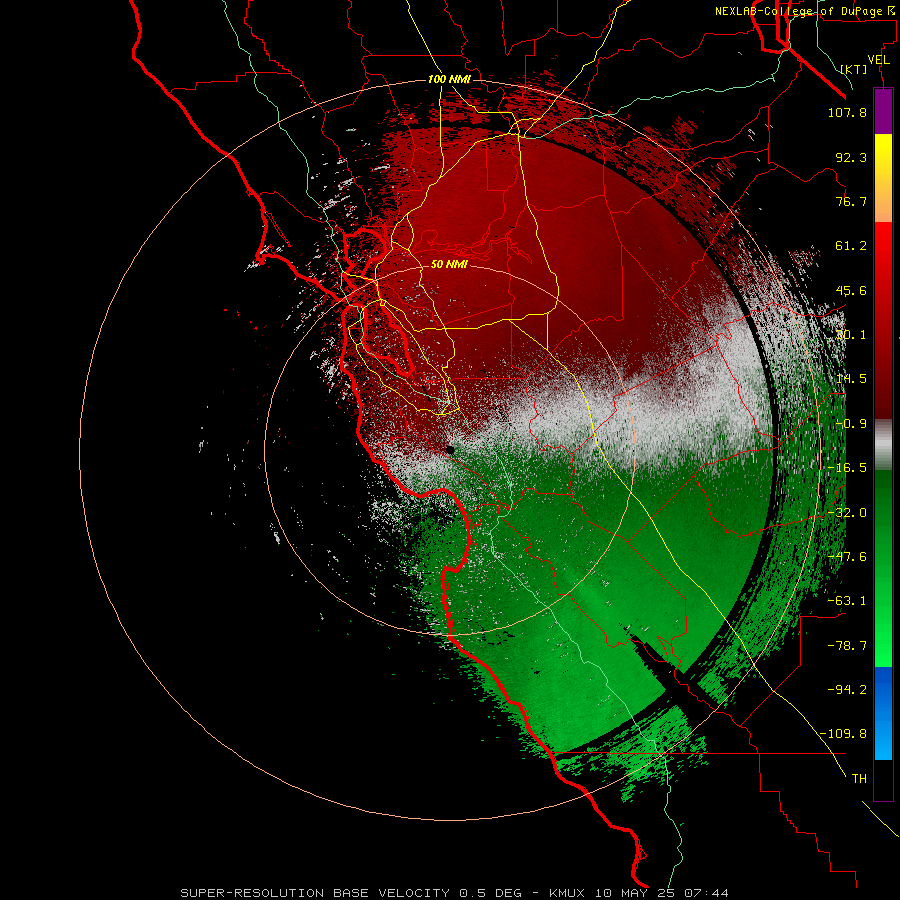Viewport: 900px width, 900px height.
Task: Click the '[KT]' units label
Action: coord(854,69)
